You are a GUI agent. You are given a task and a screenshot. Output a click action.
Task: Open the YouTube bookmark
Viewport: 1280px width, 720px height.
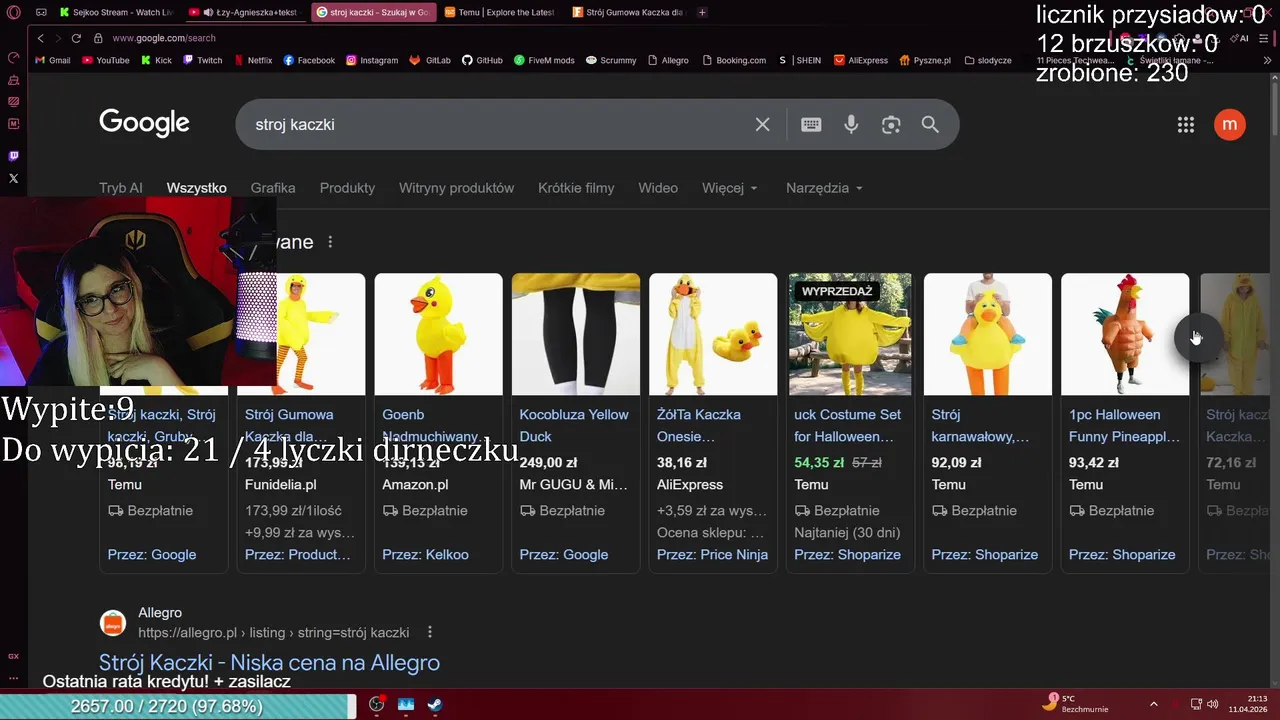tap(106, 60)
